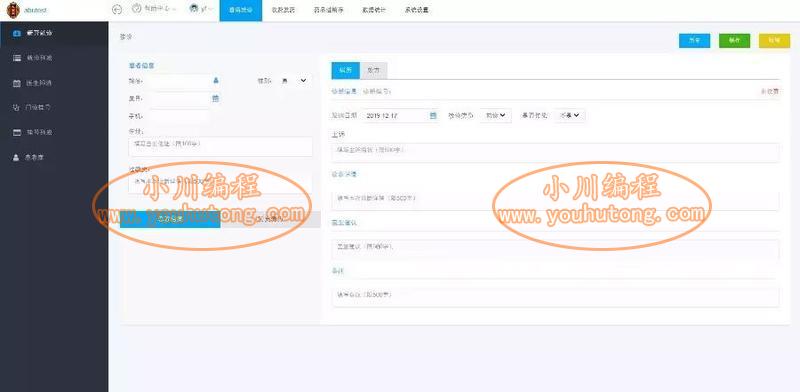Open the user avatar dropdown in the header
This screenshot has height=392, width=800.
pos(201,9)
